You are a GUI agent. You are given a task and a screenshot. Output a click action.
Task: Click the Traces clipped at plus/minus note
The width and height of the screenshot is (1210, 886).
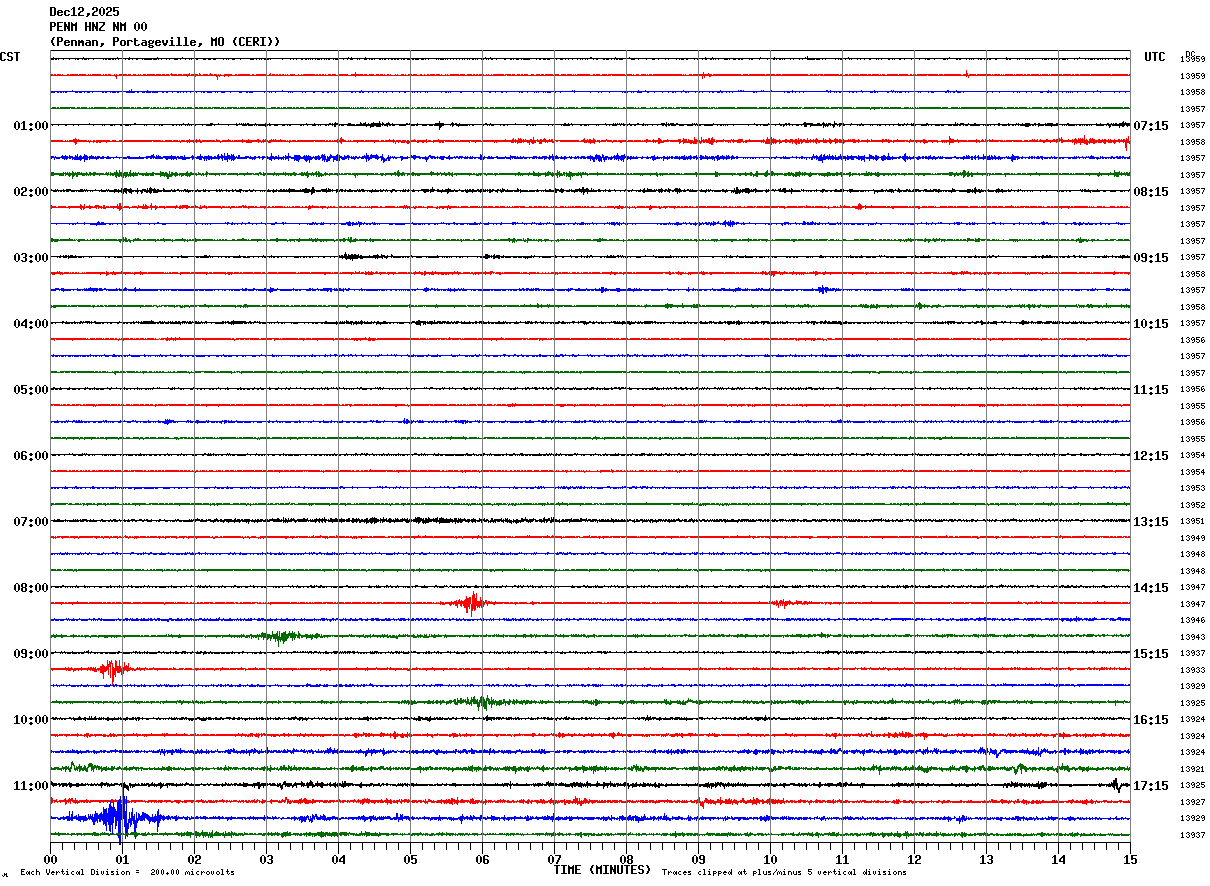pyautogui.click(x=784, y=873)
